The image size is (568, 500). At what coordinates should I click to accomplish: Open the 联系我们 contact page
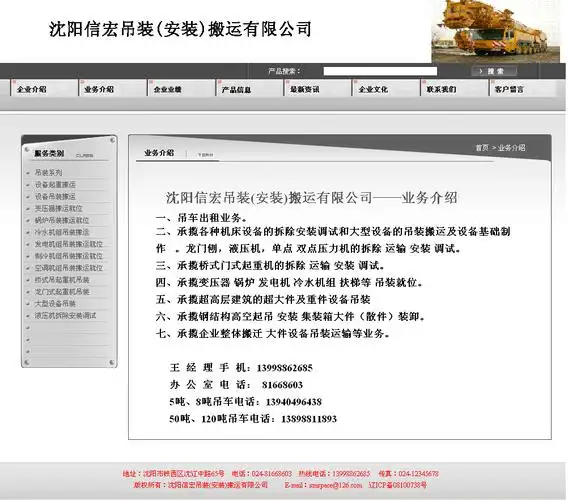pyautogui.click(x=441, y=89)
